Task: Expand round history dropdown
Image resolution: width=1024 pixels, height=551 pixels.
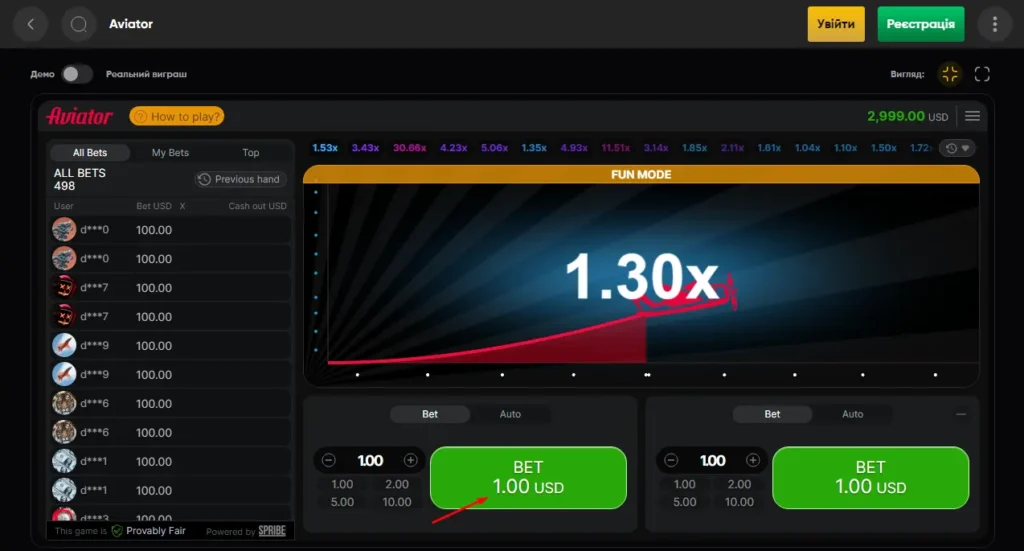Action: [957, 148]
